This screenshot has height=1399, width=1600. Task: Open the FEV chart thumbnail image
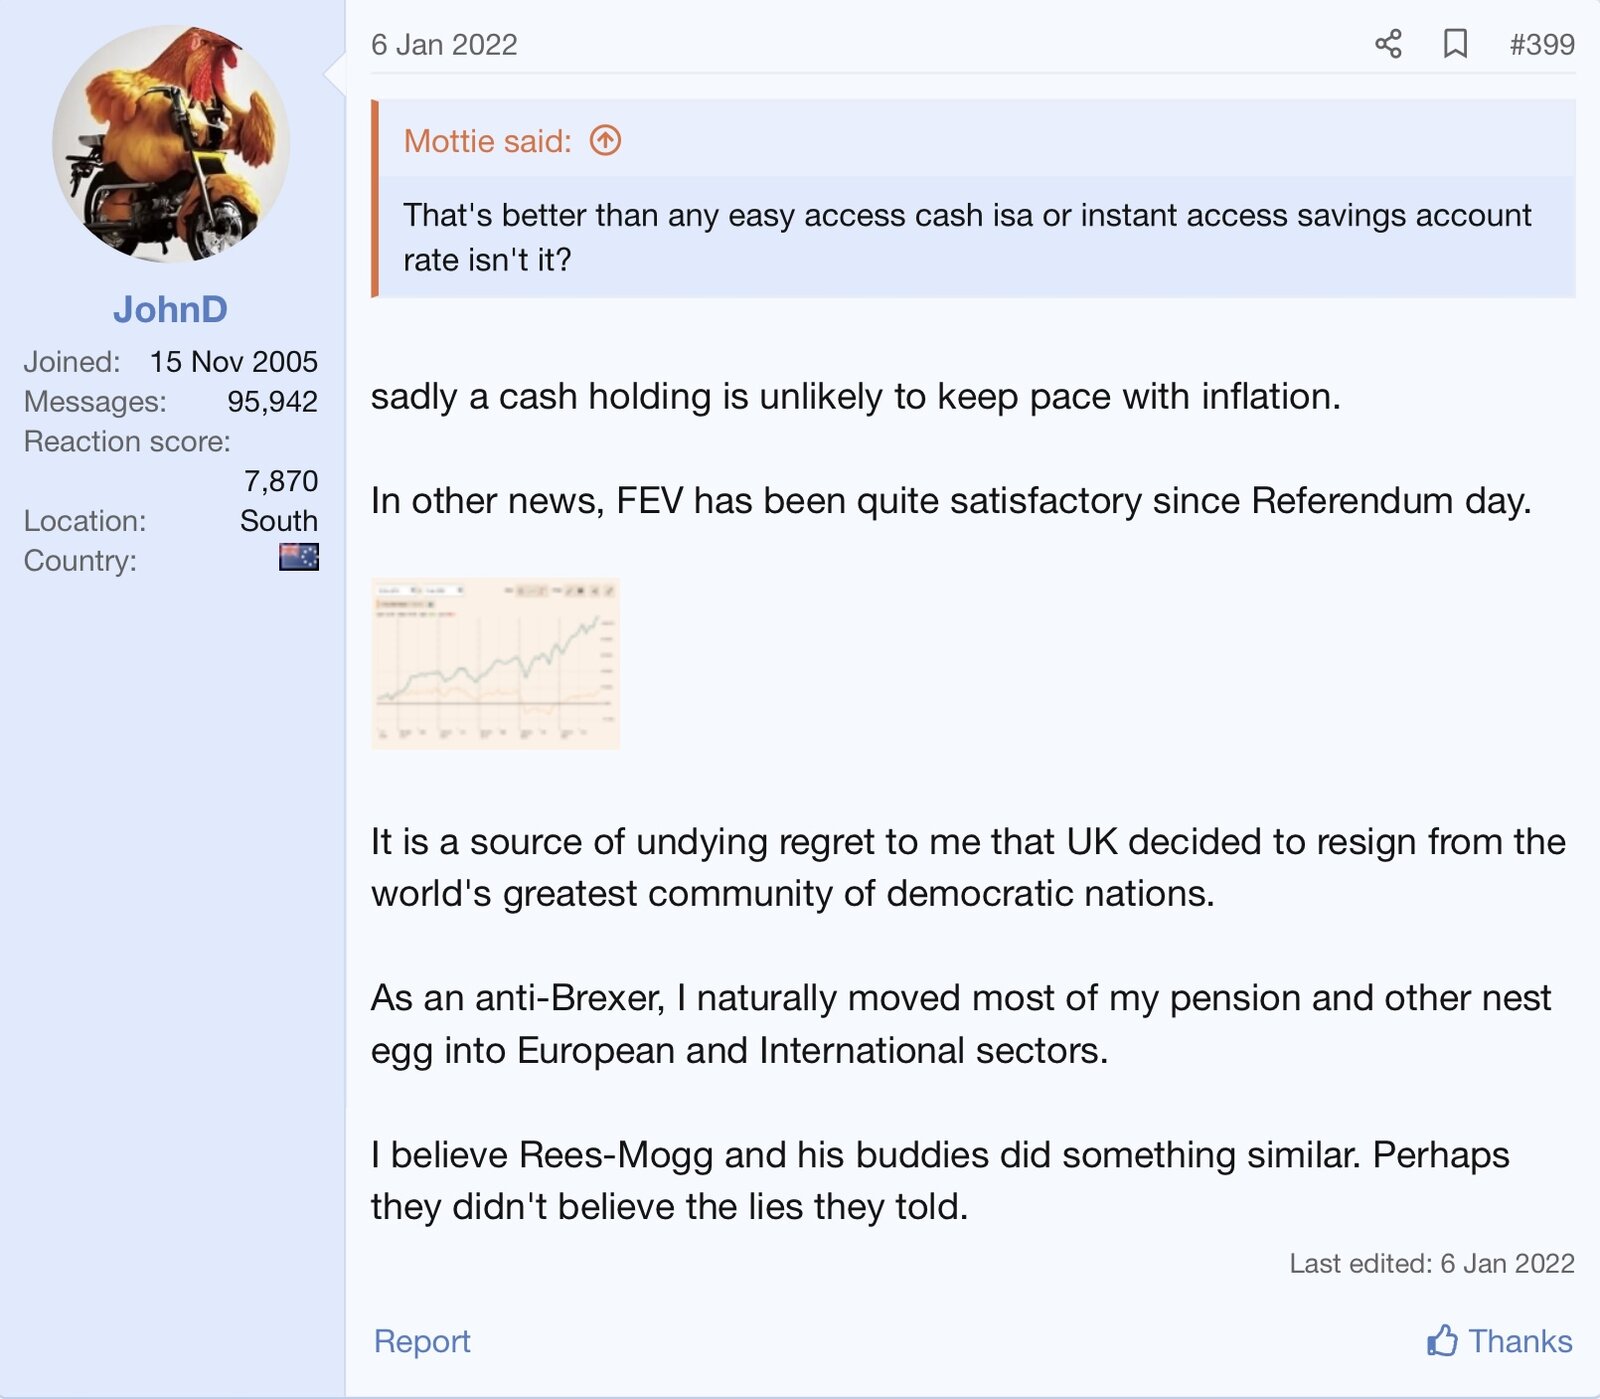point(495,663)
